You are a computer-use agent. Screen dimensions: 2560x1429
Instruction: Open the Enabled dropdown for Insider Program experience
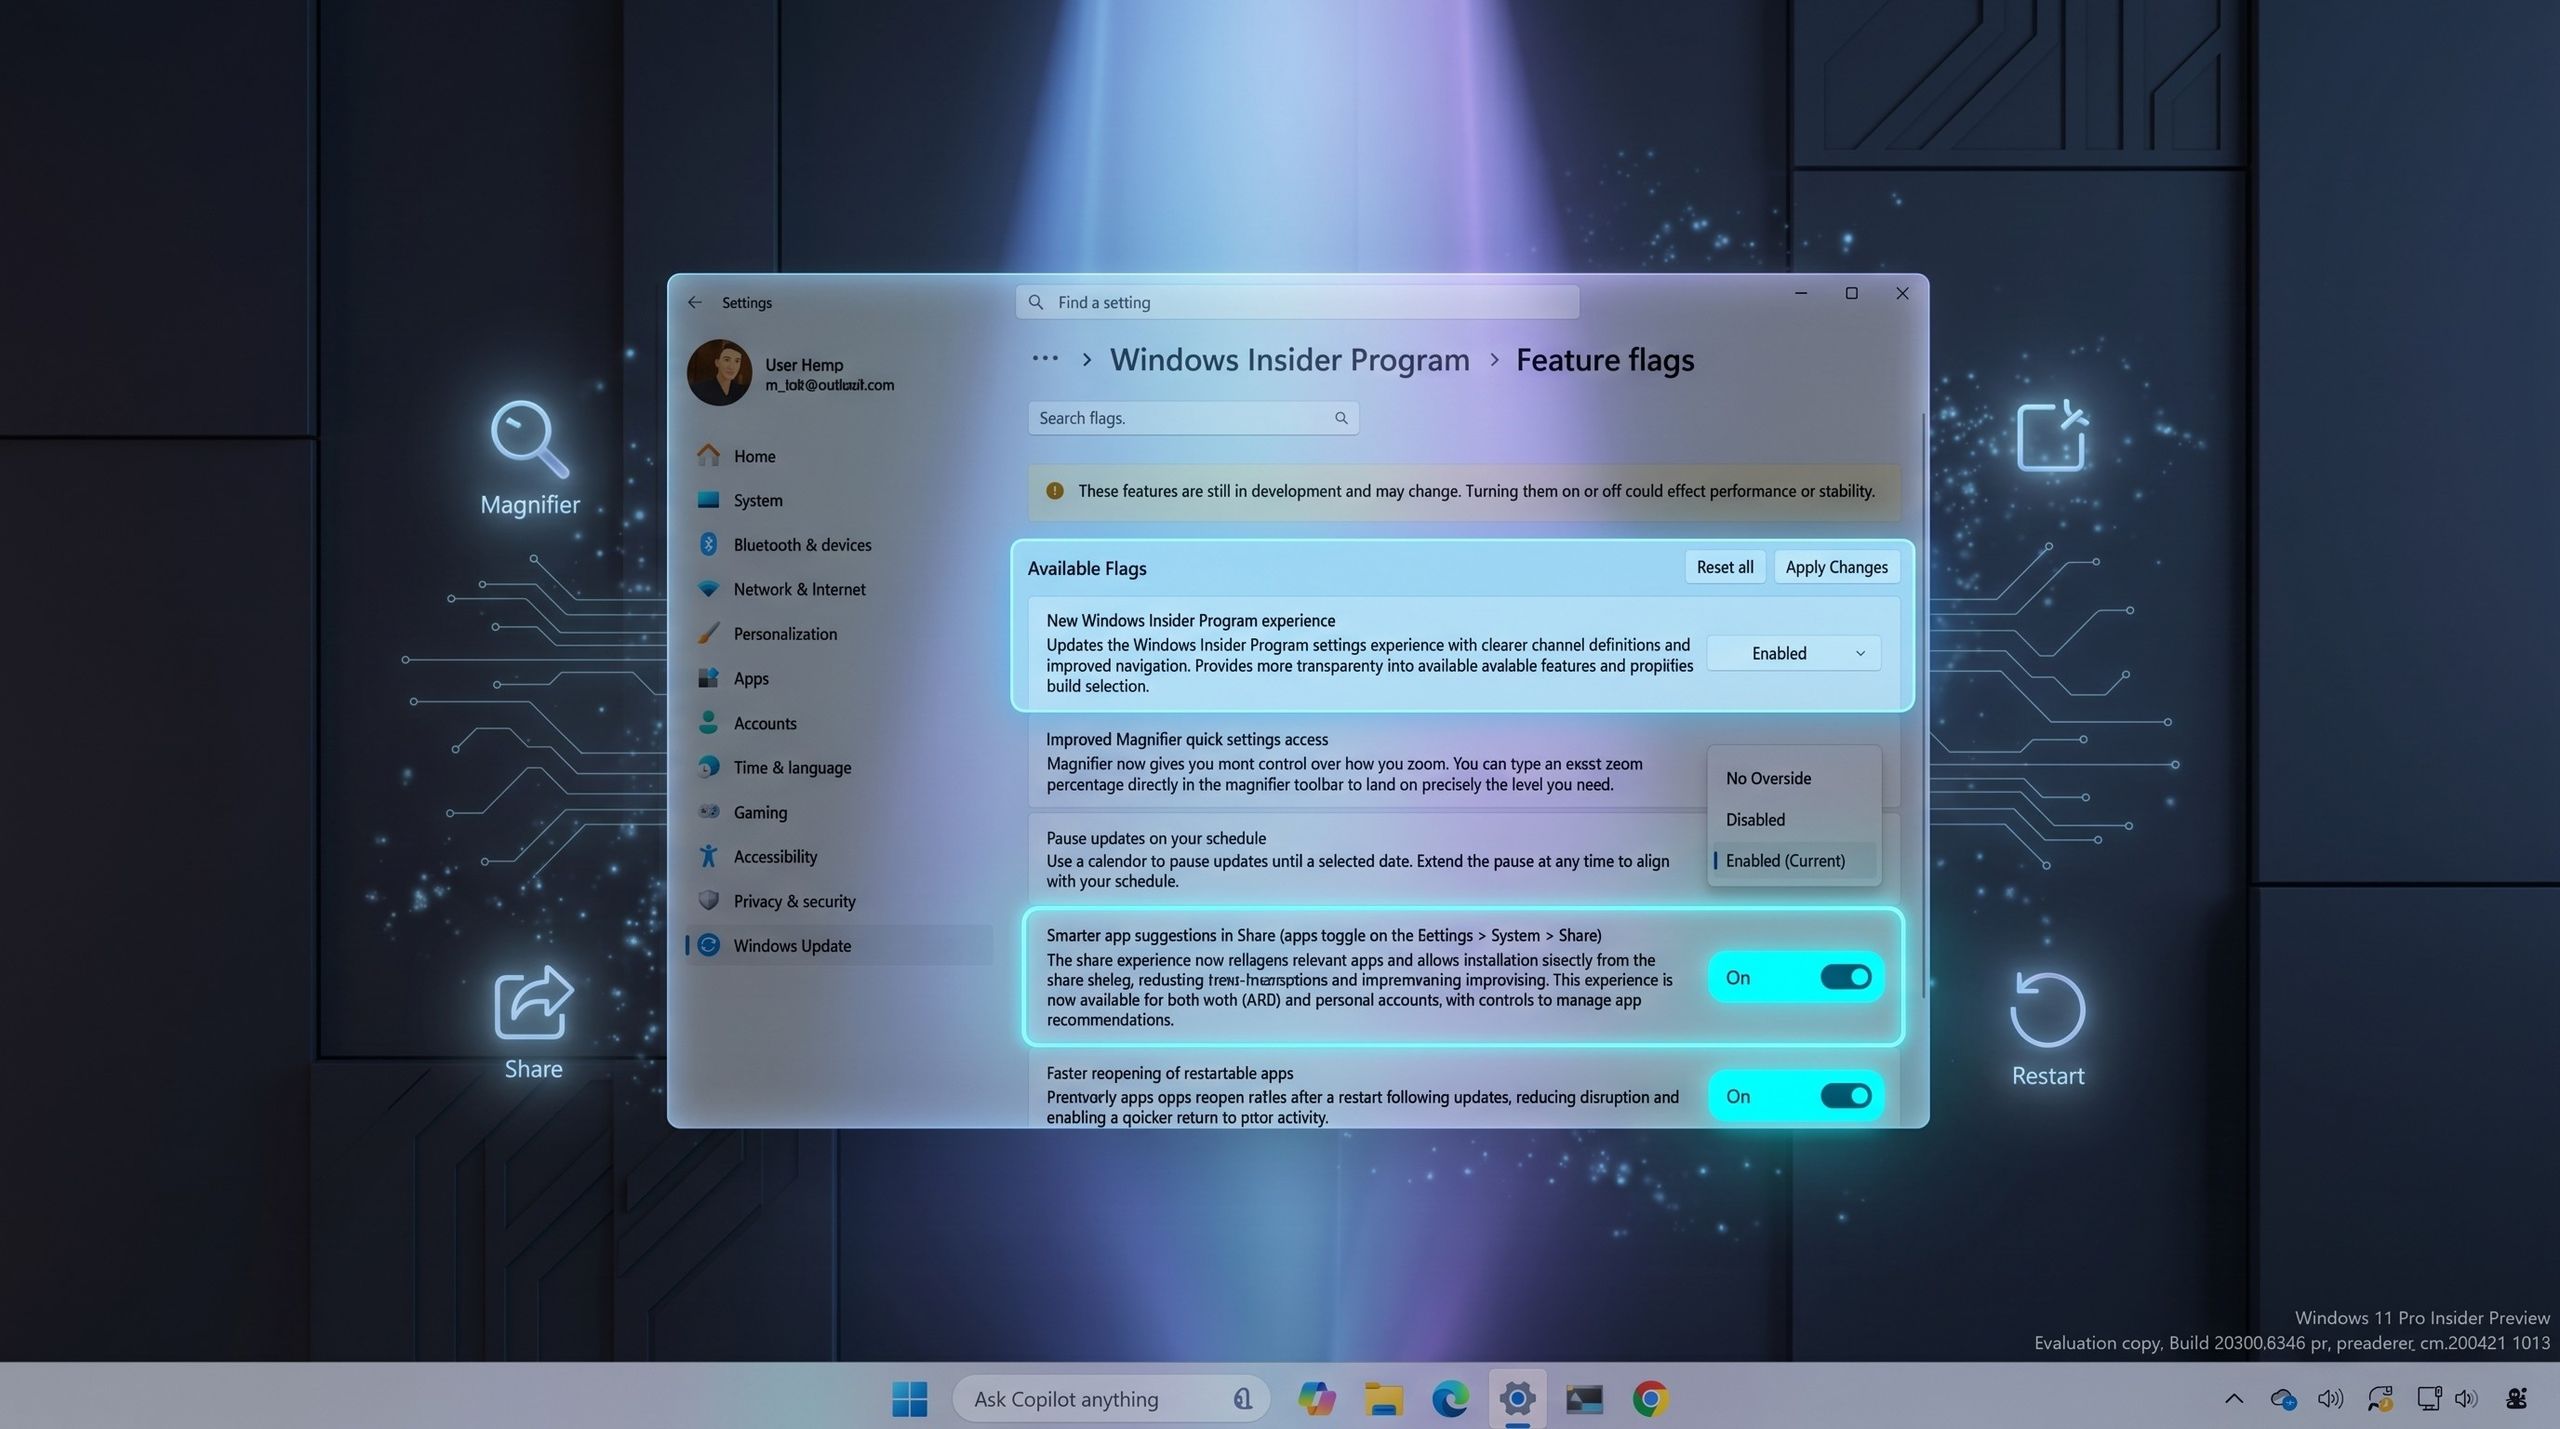pyautogui.click(x=1794, y=653)
